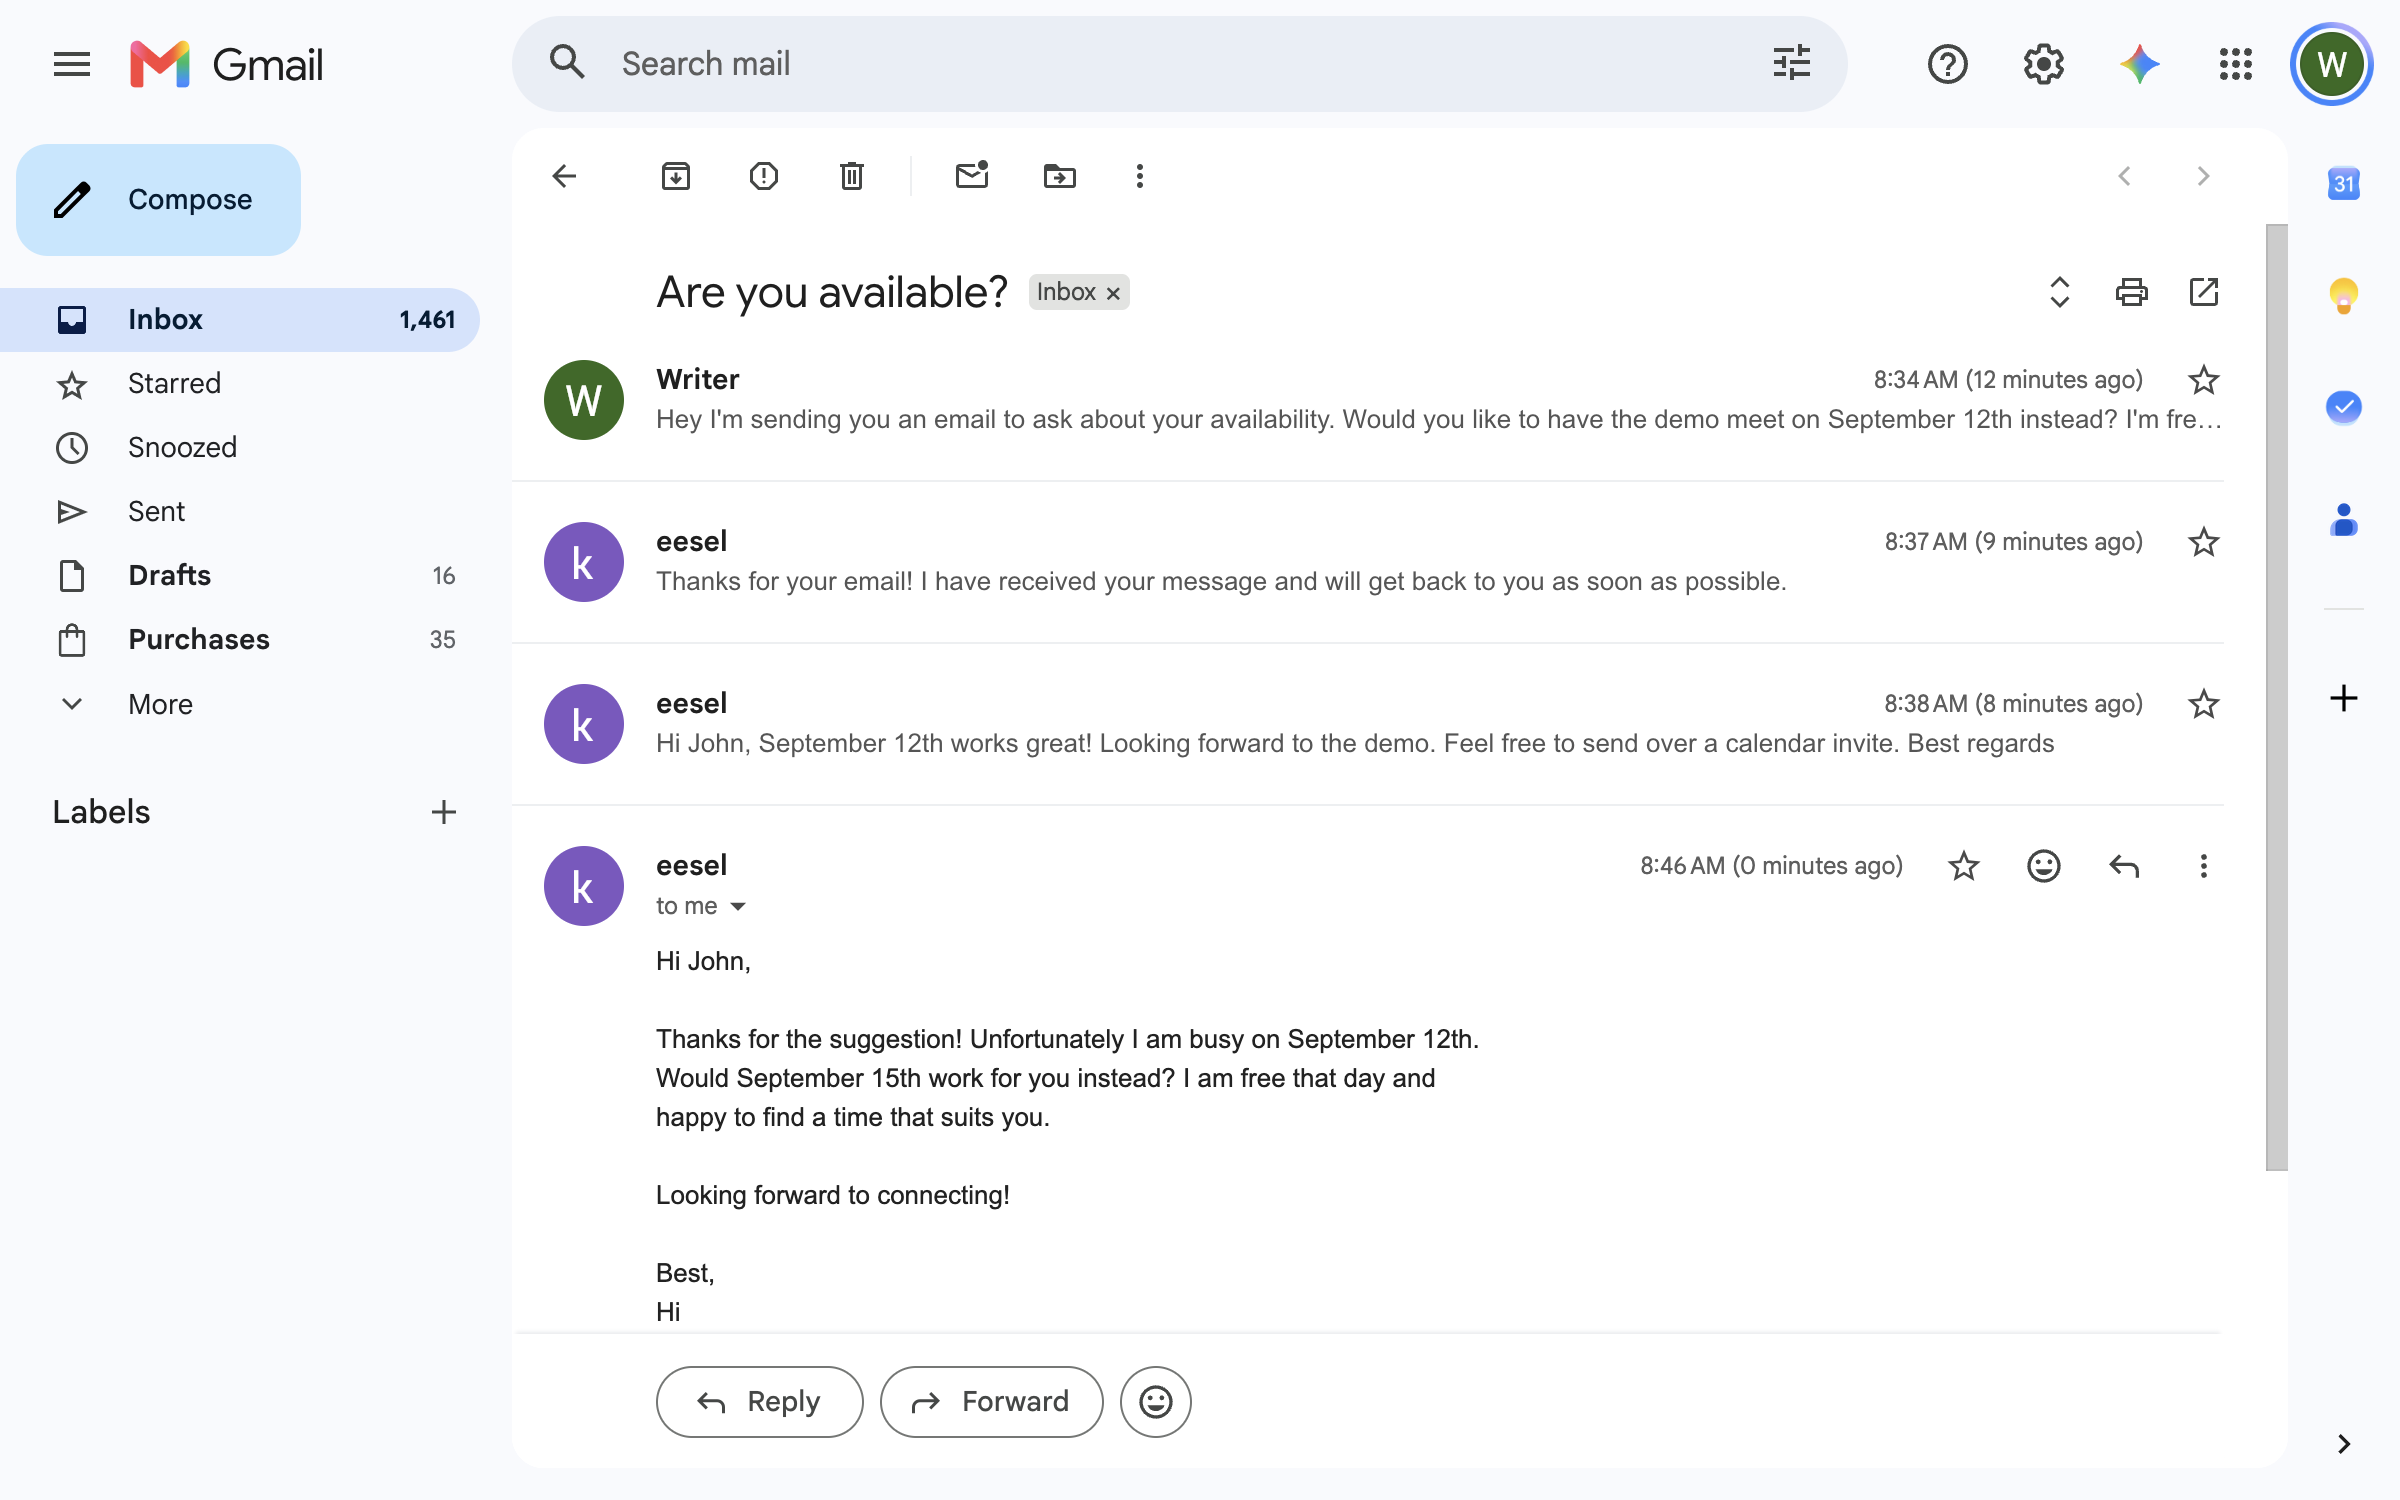2400x1500 pixels.
Task: Star the Writer 8:34 AM message
Action: [x=2204, y=380]
